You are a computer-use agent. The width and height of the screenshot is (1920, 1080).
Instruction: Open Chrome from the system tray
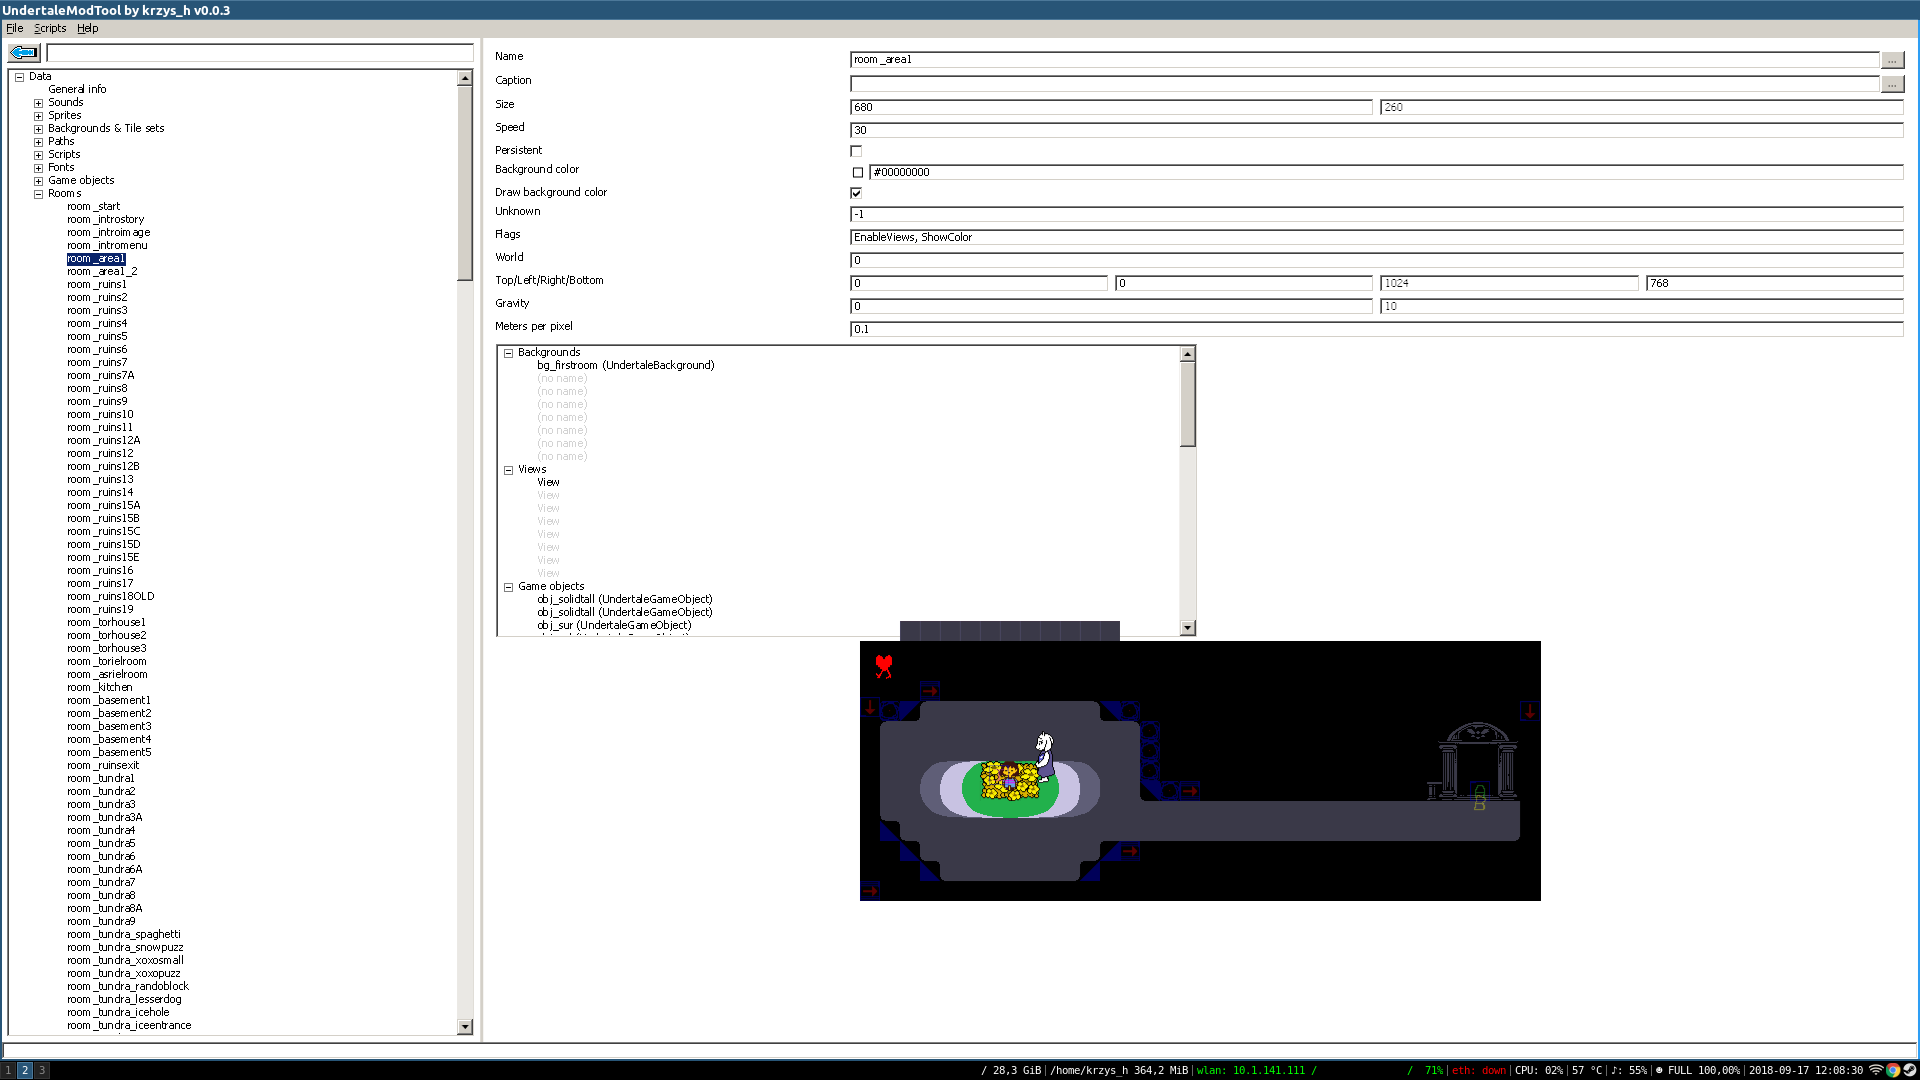coord(1893,1070)
